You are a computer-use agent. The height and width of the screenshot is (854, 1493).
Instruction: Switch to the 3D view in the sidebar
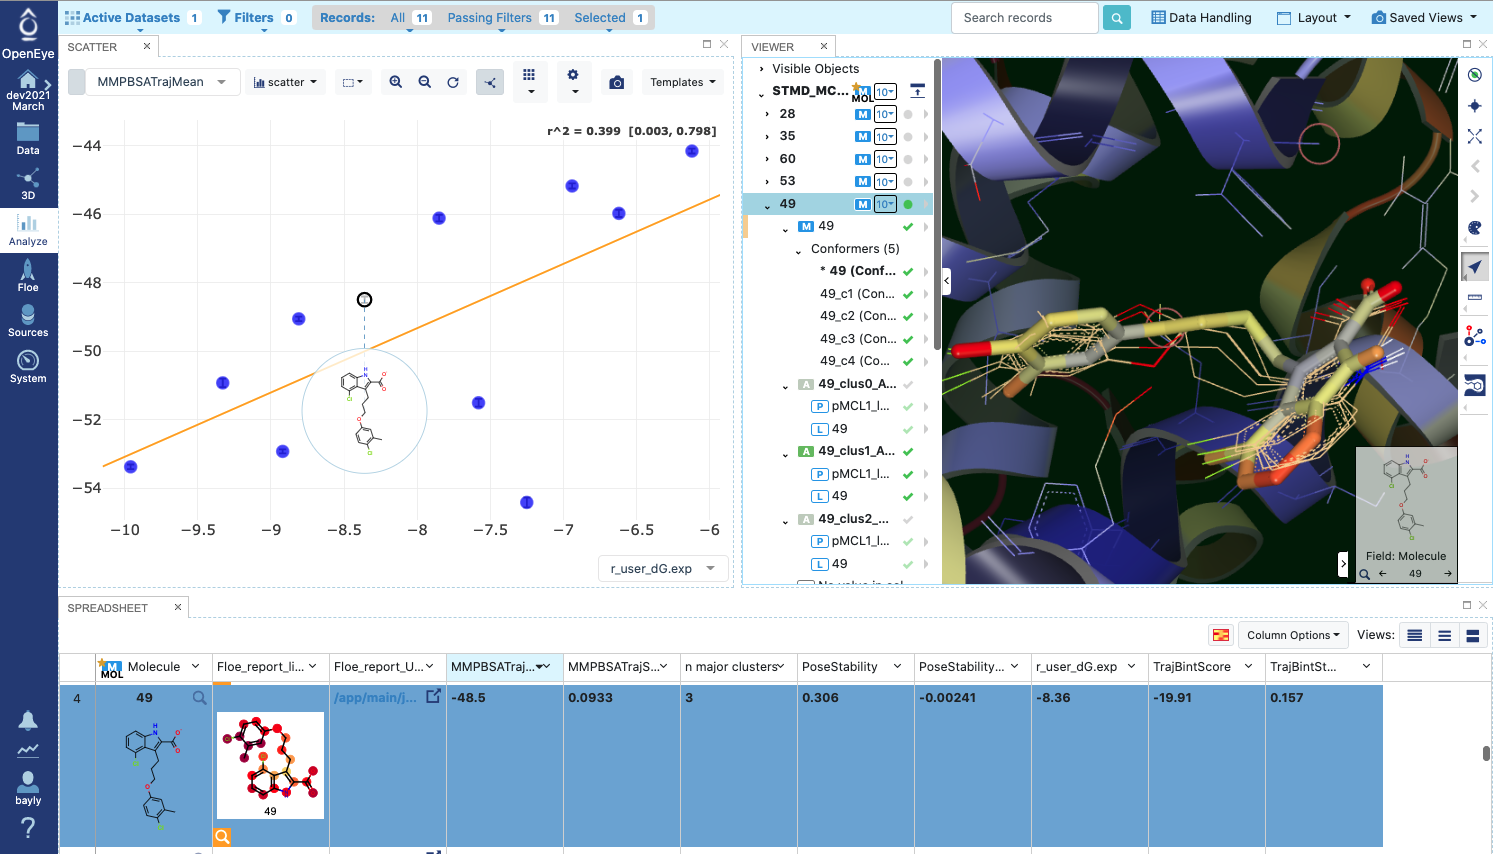pos(28,185)
